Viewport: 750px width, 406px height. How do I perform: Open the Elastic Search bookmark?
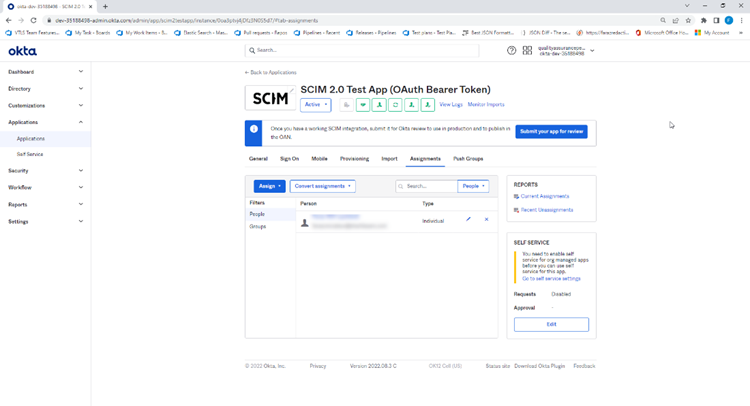pyautogui.click(x=201, y=33)
